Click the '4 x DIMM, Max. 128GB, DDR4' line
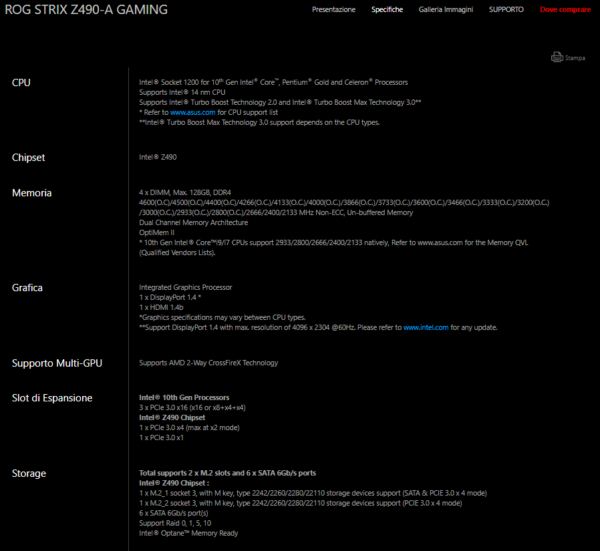Viewport: 600px width, 551px height. click(185, 192)
